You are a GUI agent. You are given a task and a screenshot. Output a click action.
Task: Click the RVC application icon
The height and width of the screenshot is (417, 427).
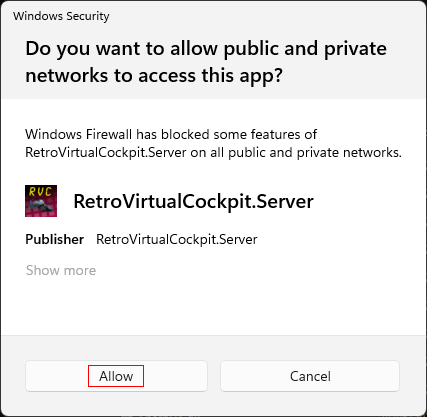point(41,201)
